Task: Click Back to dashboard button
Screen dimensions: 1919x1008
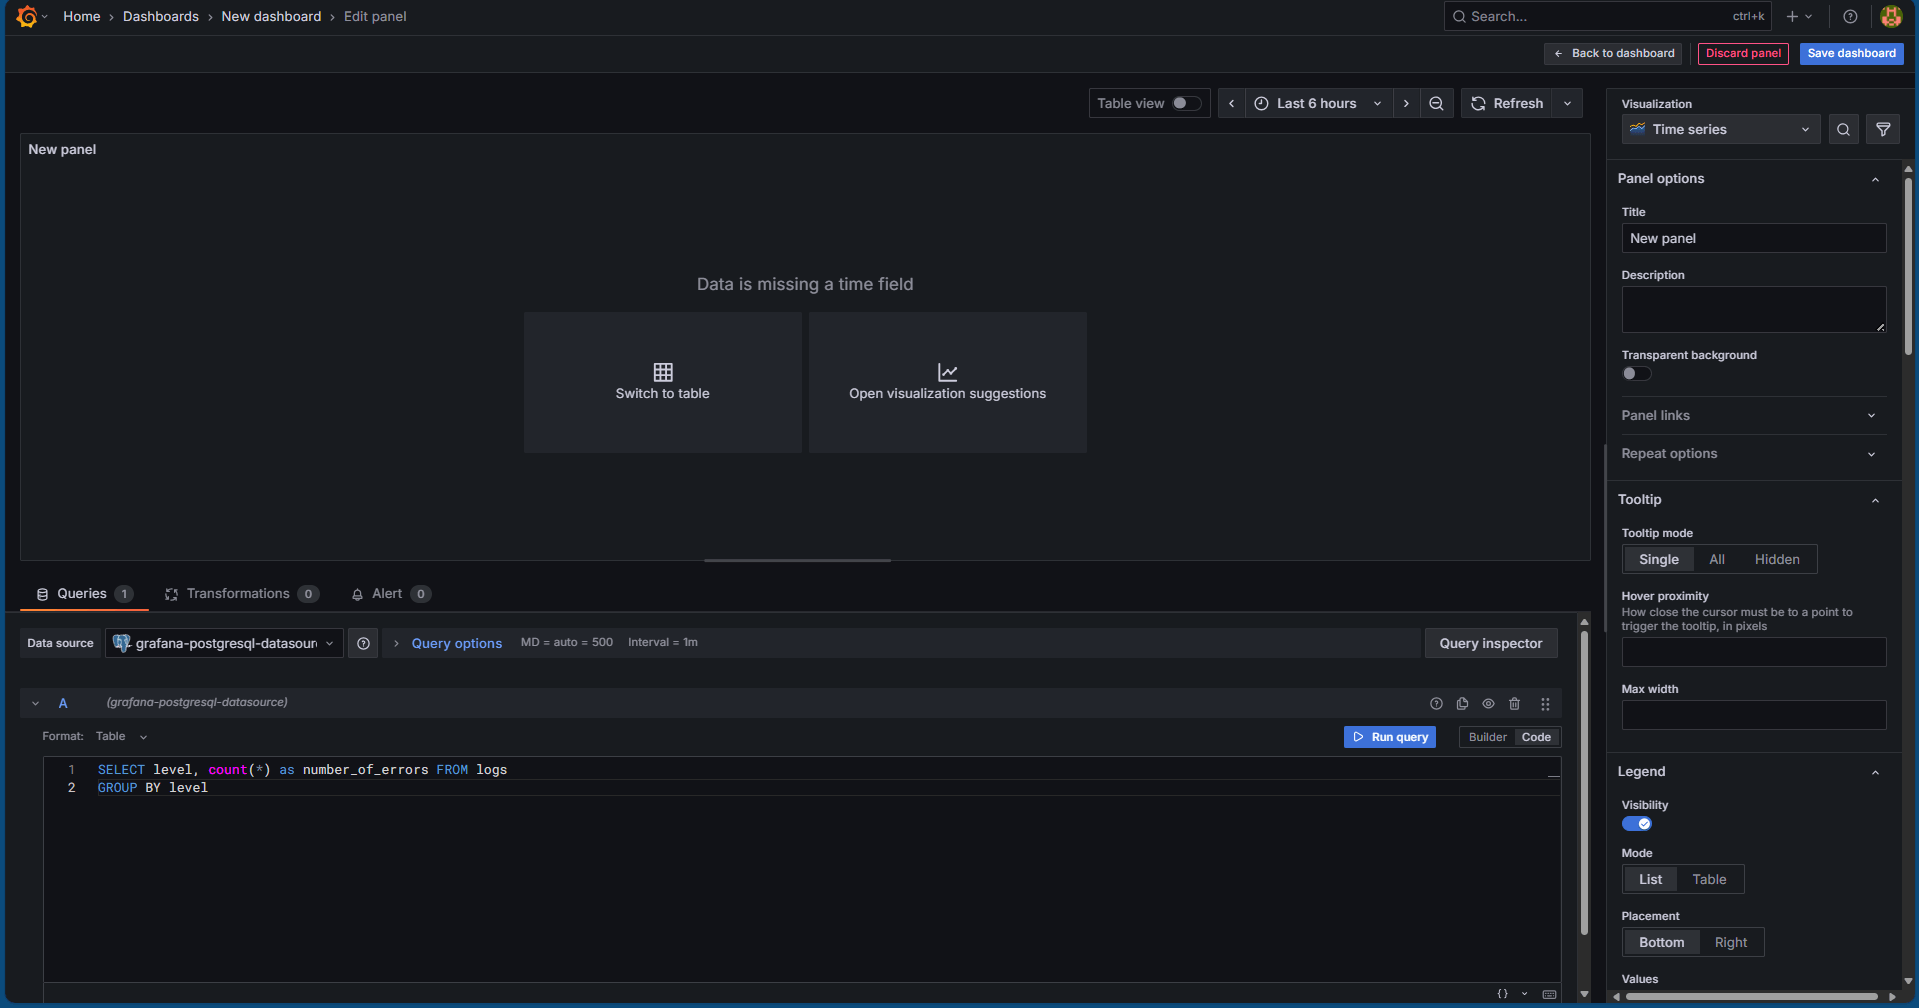Action: 1613,53
